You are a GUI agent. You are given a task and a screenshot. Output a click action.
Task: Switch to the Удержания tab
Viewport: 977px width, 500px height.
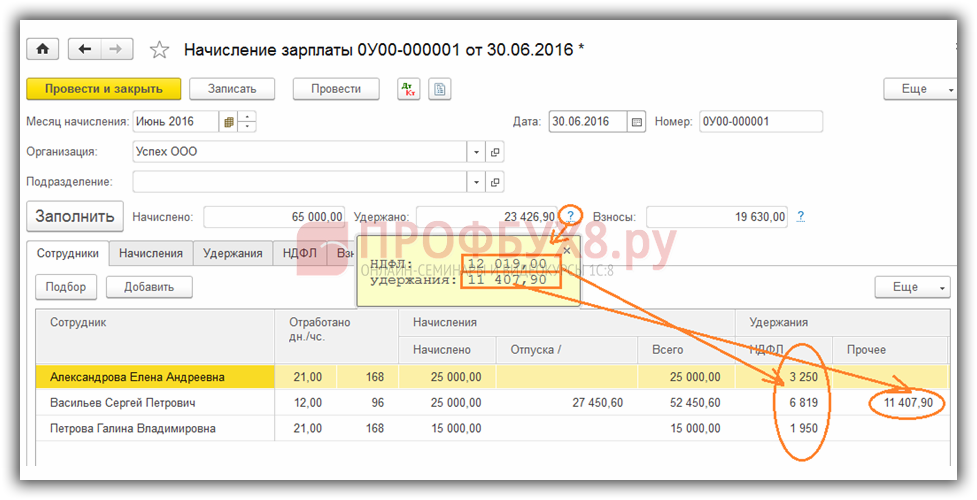(x=232, y=253)
